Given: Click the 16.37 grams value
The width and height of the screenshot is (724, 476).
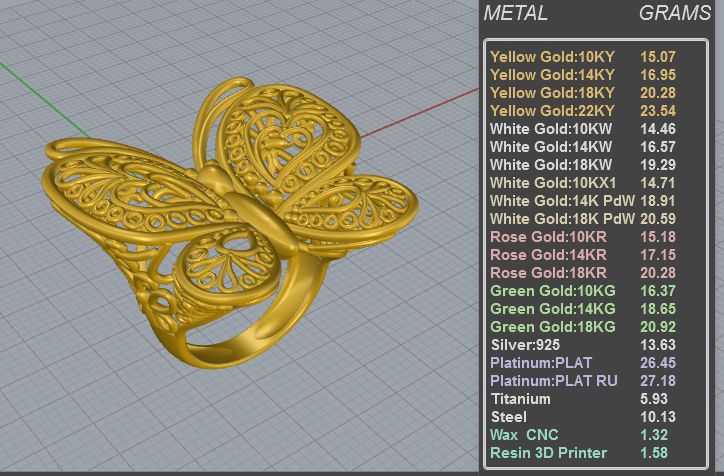Looking at the screenshot, I should pos(658,291).
